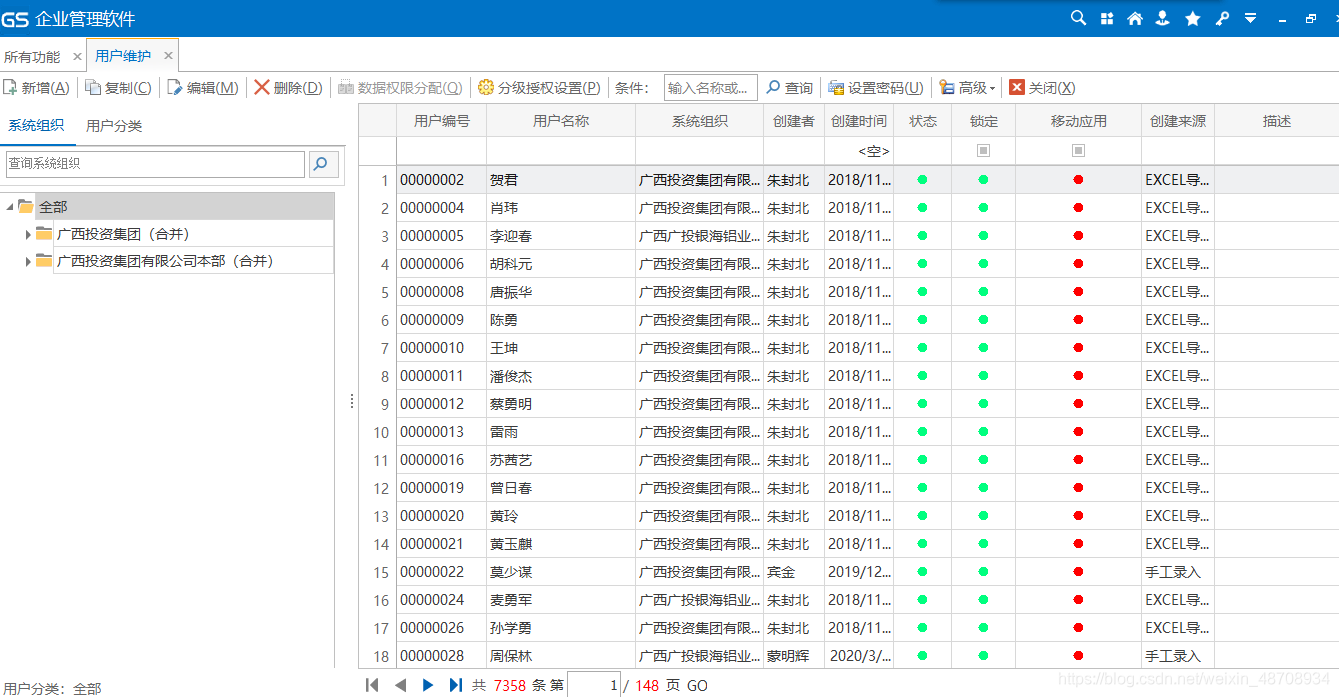Collapse the 全部 tree node

pos(10,207)
